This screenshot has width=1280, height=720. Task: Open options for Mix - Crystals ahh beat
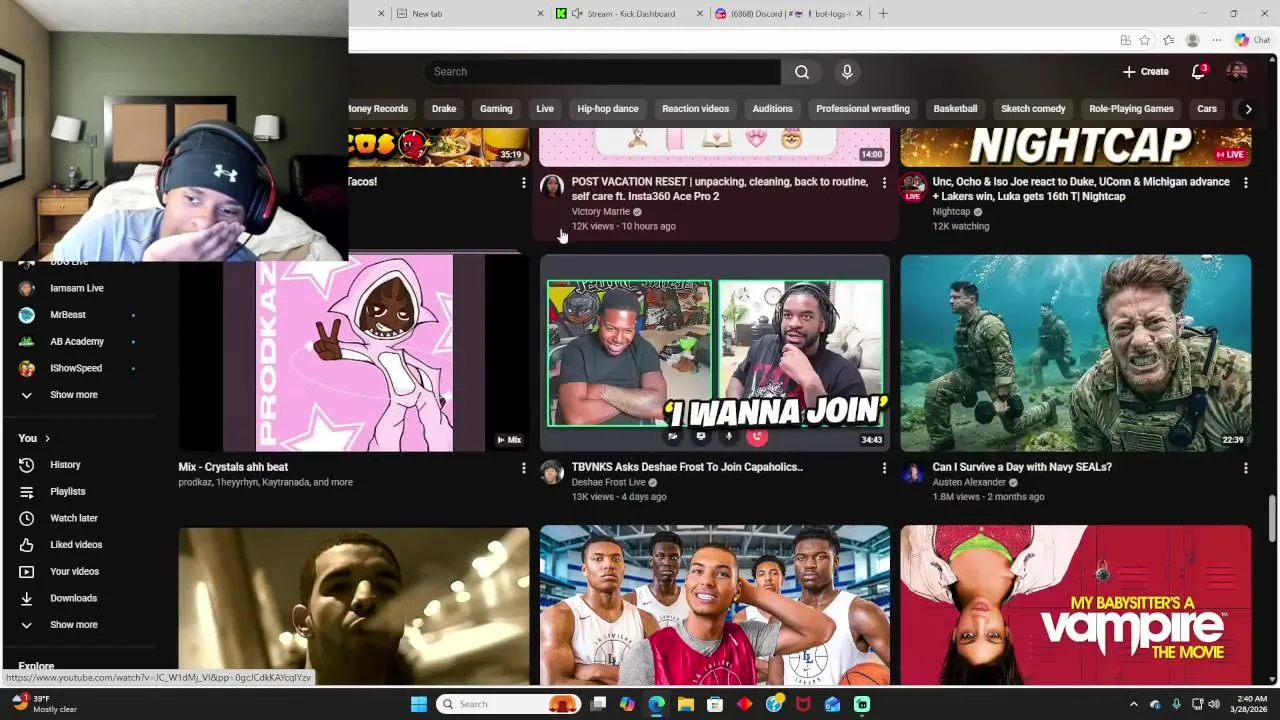tap(523, 468)
